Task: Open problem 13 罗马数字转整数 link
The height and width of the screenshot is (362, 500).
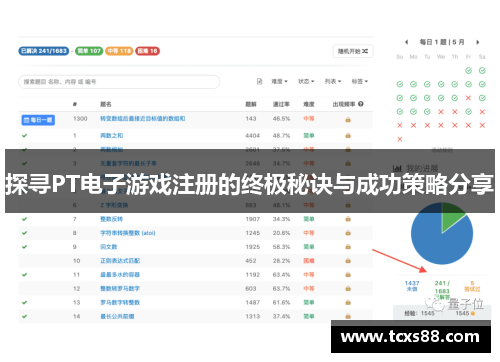Action: click(120, 302)
